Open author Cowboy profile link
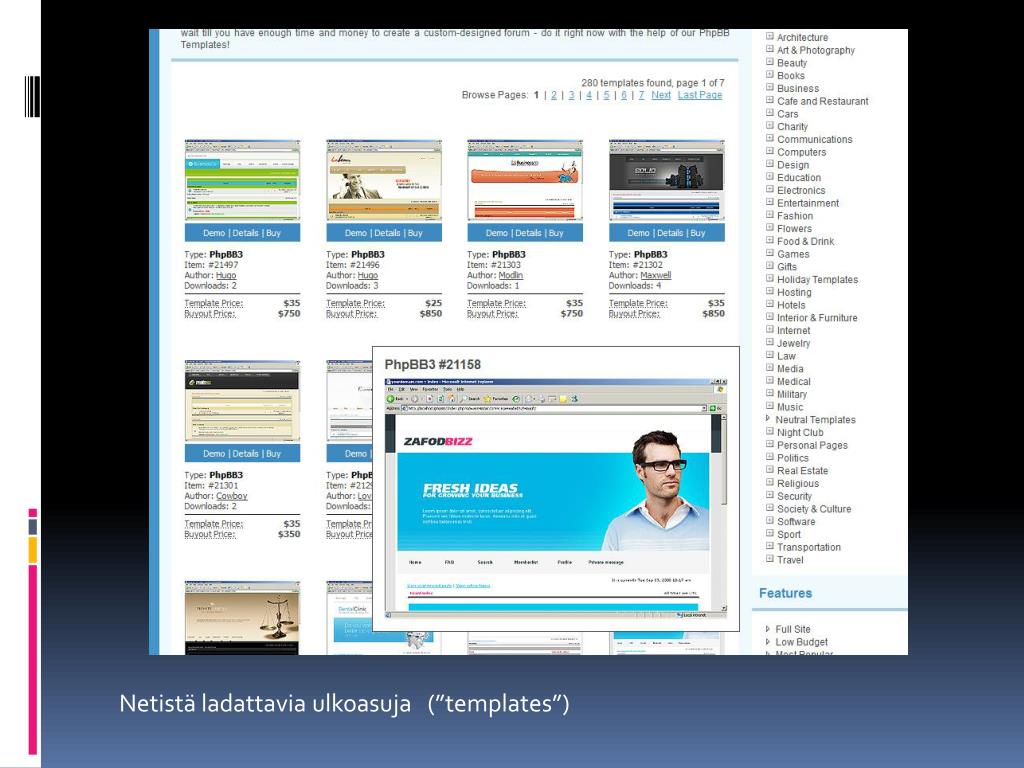This screenshot has height=768, width=1024. (232, 496)
